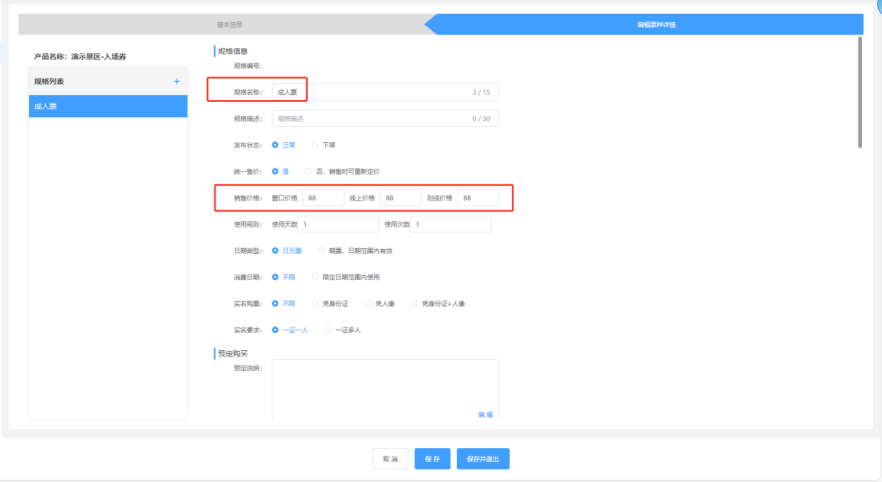
Task: Select 正常 for publish status
Action: click(275, 145)
